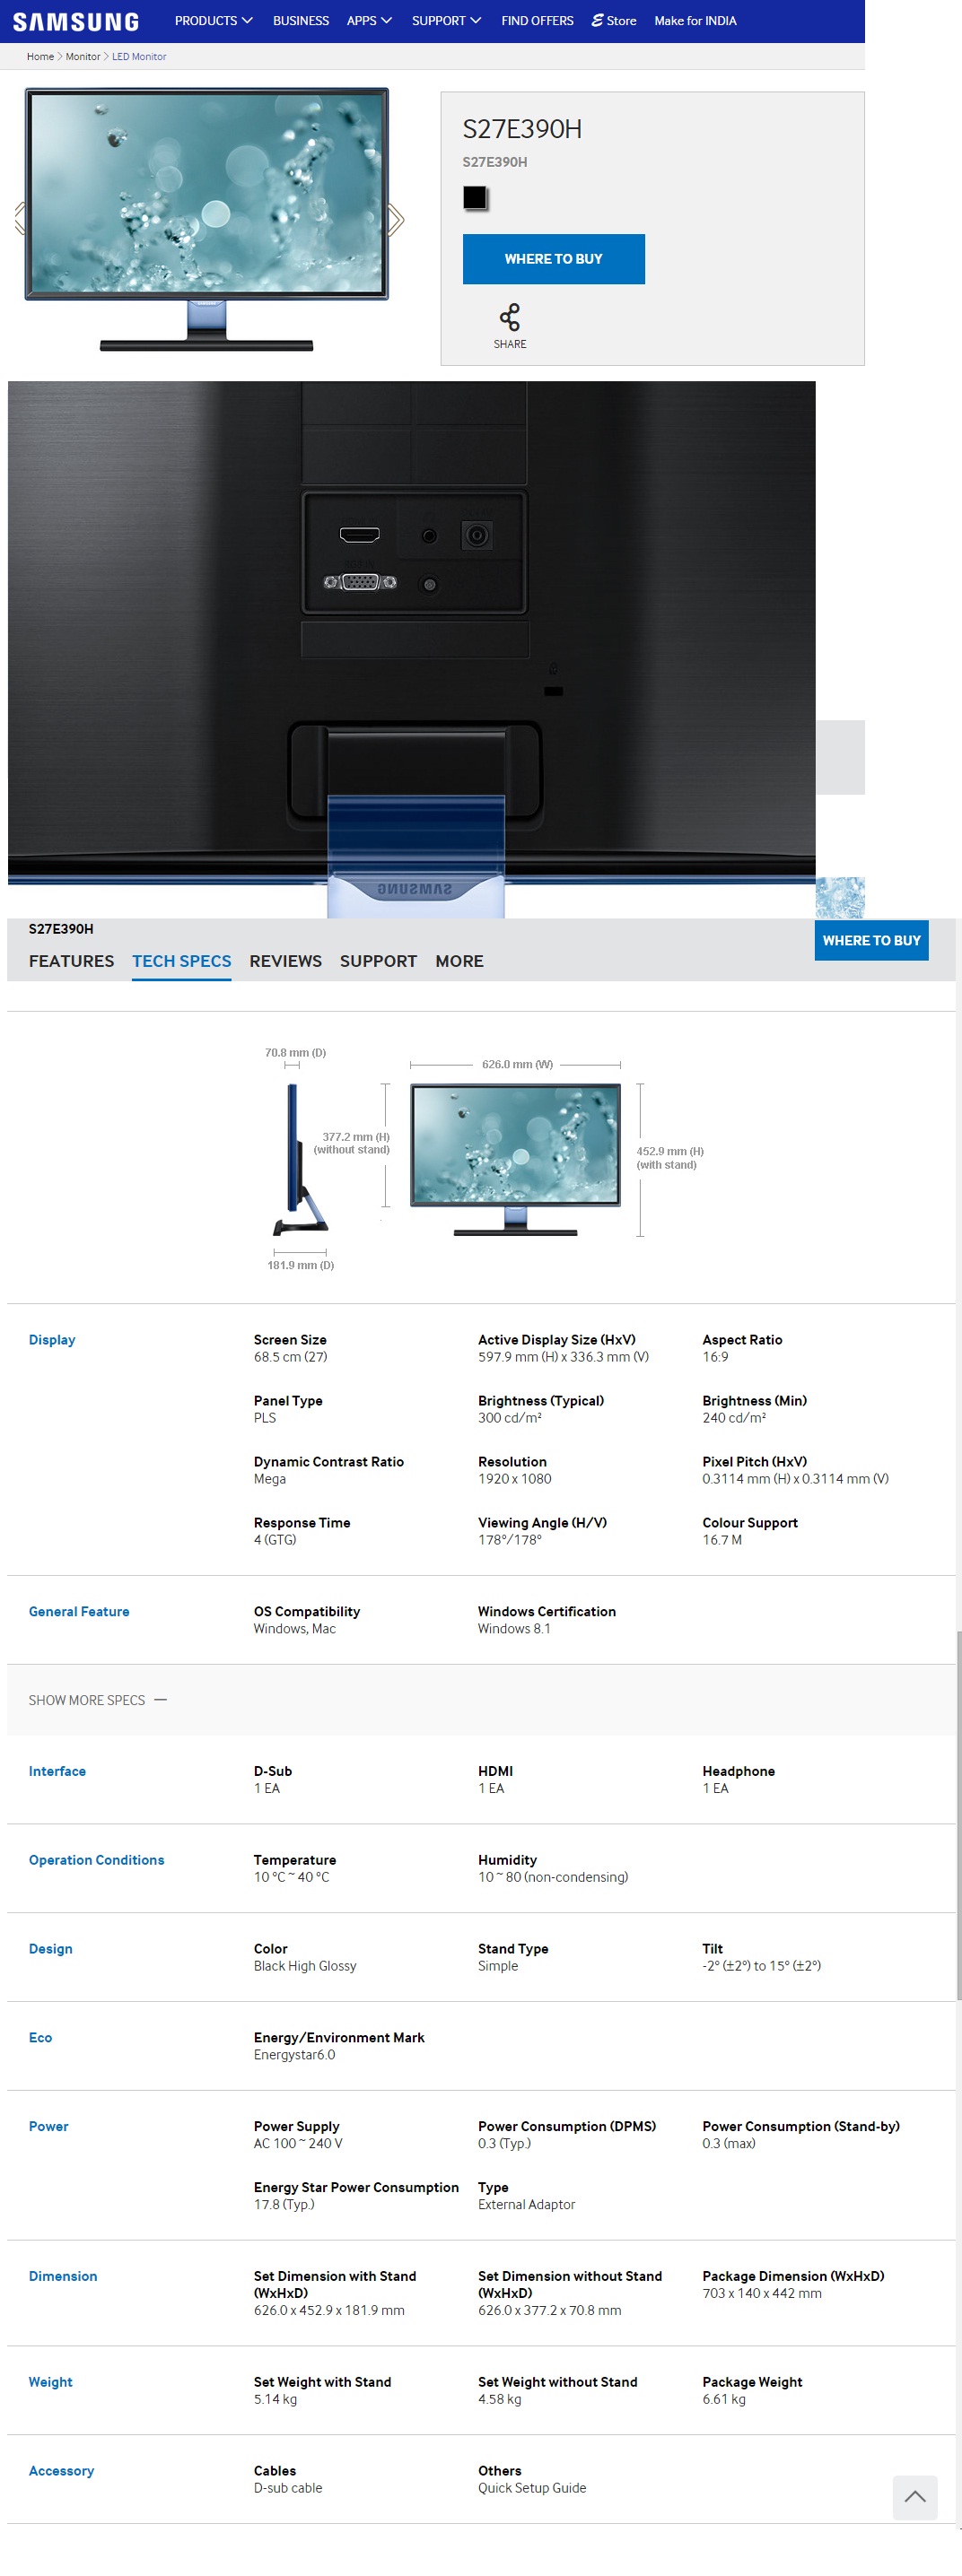Image resolution: width=962 pixels, height=2576 pixels.
Task: Open Find Offers in the navigation
Action: (537, 21)
